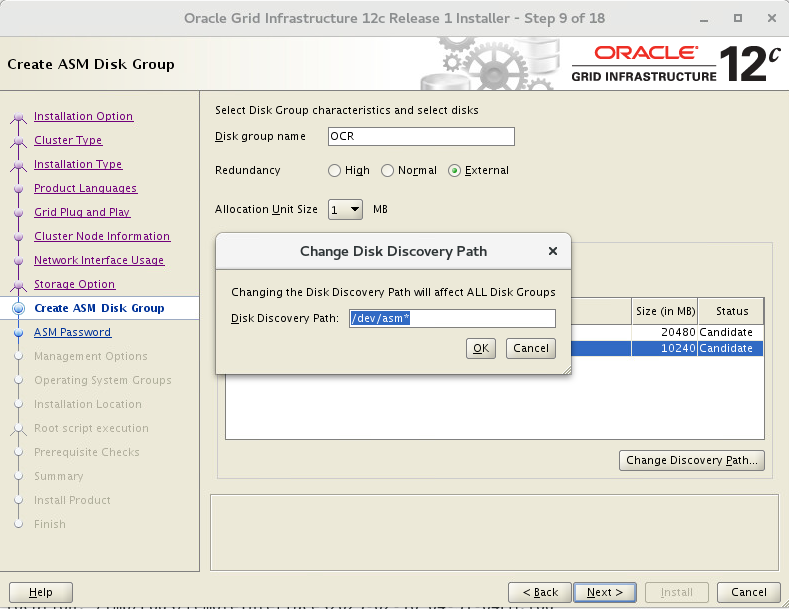
Task: Click the Installation Option step marker icon
Action: click(19, 117)
